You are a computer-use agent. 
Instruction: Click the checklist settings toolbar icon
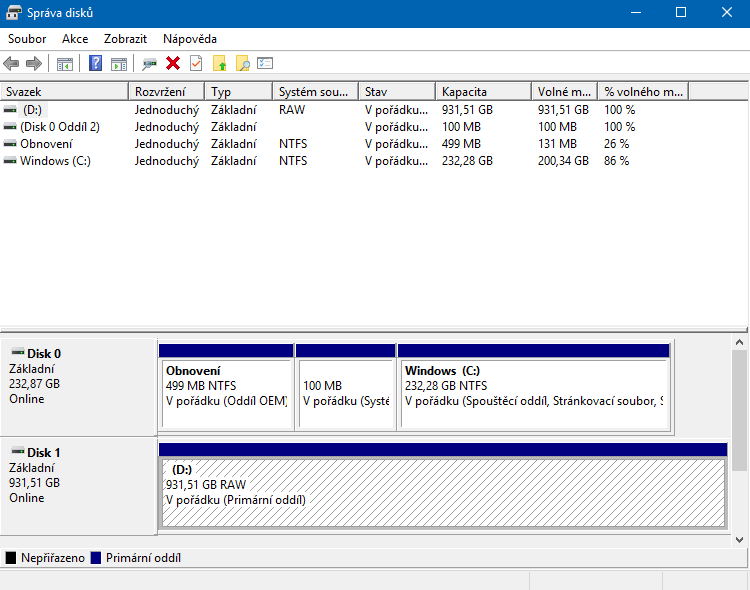(x=265, y=64)
